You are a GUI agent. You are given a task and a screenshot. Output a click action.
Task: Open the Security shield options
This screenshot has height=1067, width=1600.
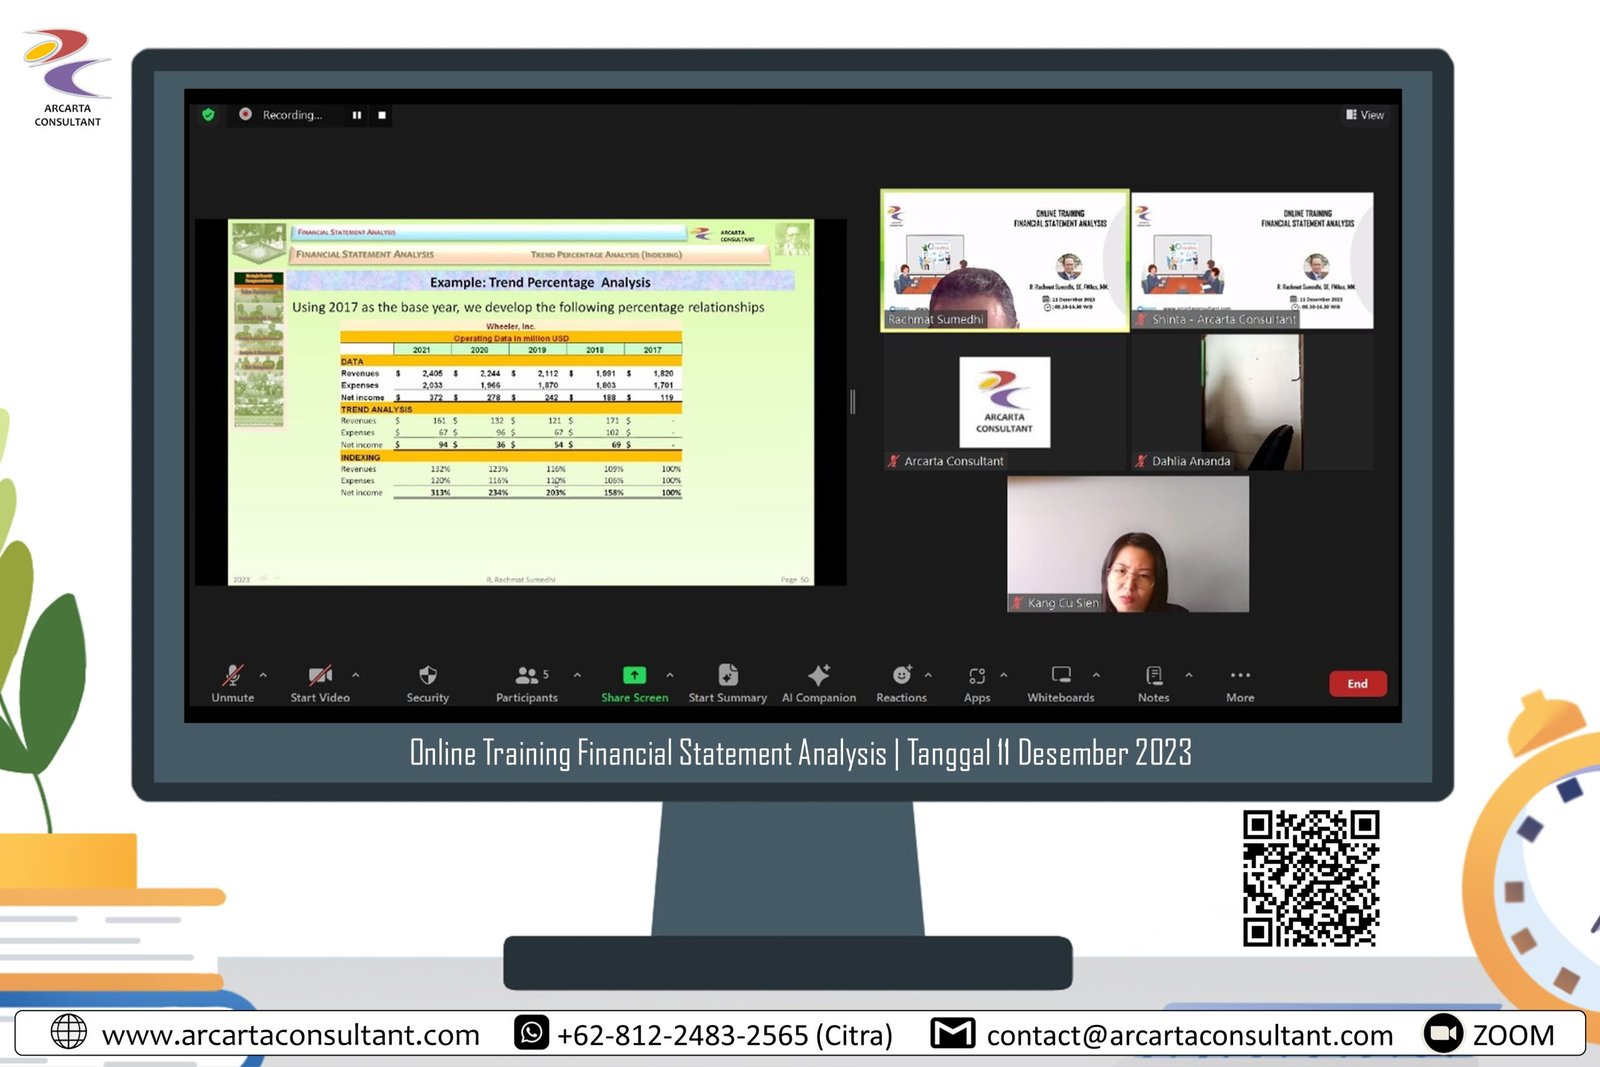pos(427,683)
